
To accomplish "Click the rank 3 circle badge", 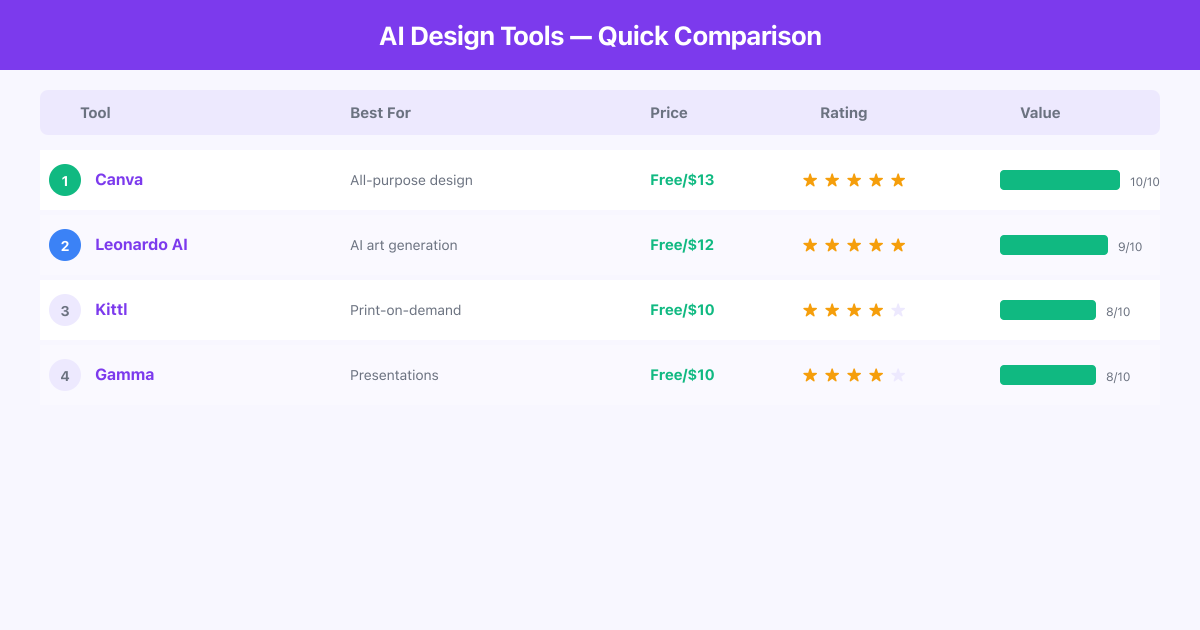I will coord(65,310).
